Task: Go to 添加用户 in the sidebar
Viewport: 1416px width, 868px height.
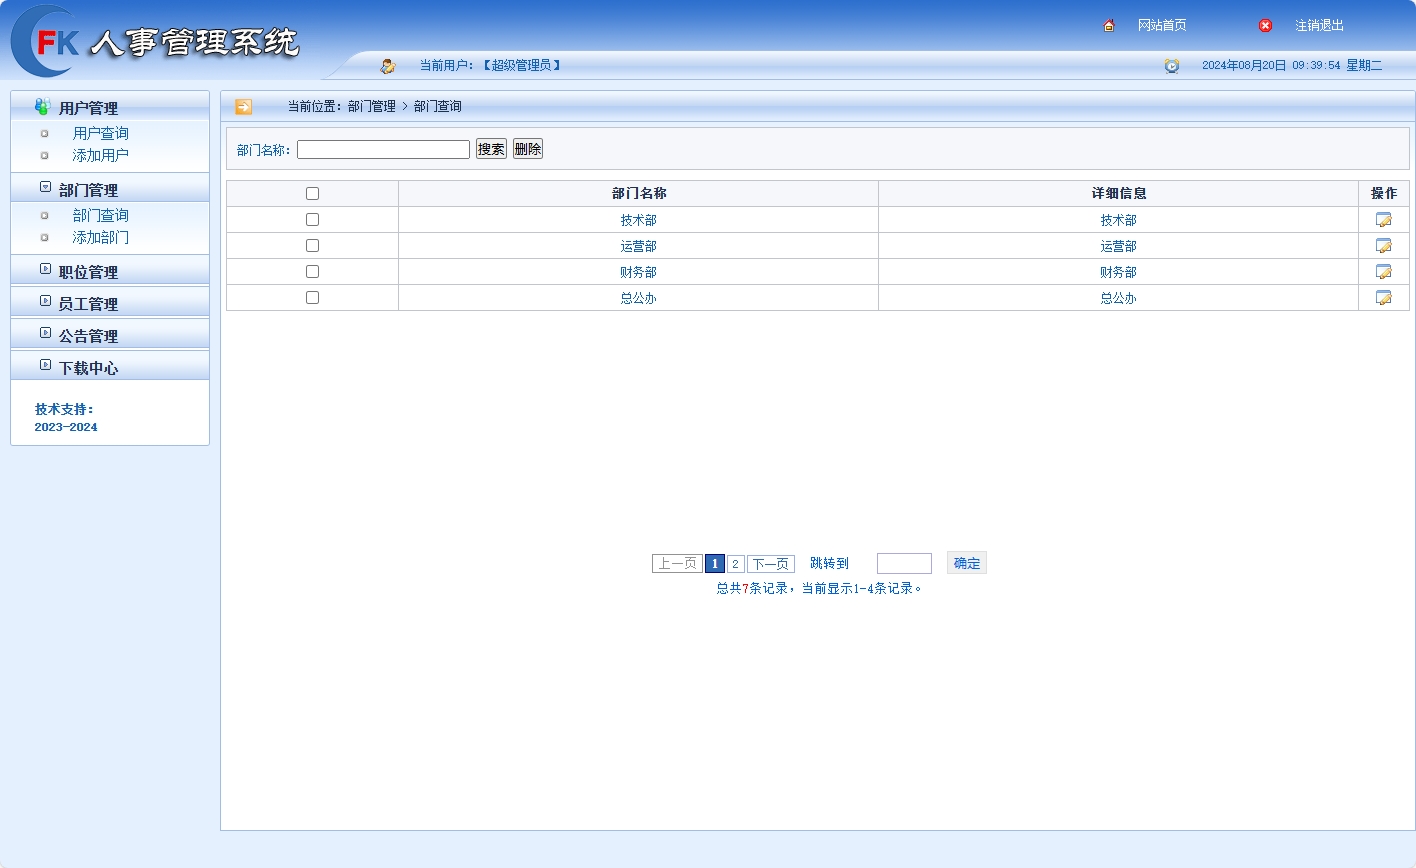Action: click(x=100, y=155)
